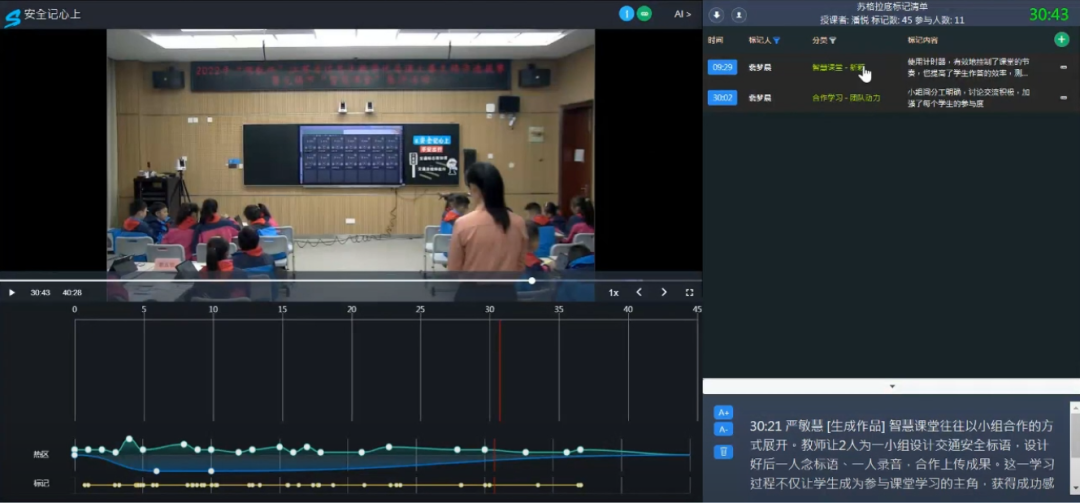The image size is (1080, 503).
Task: Click the video progress slider handle
Action: coord(531,281)
